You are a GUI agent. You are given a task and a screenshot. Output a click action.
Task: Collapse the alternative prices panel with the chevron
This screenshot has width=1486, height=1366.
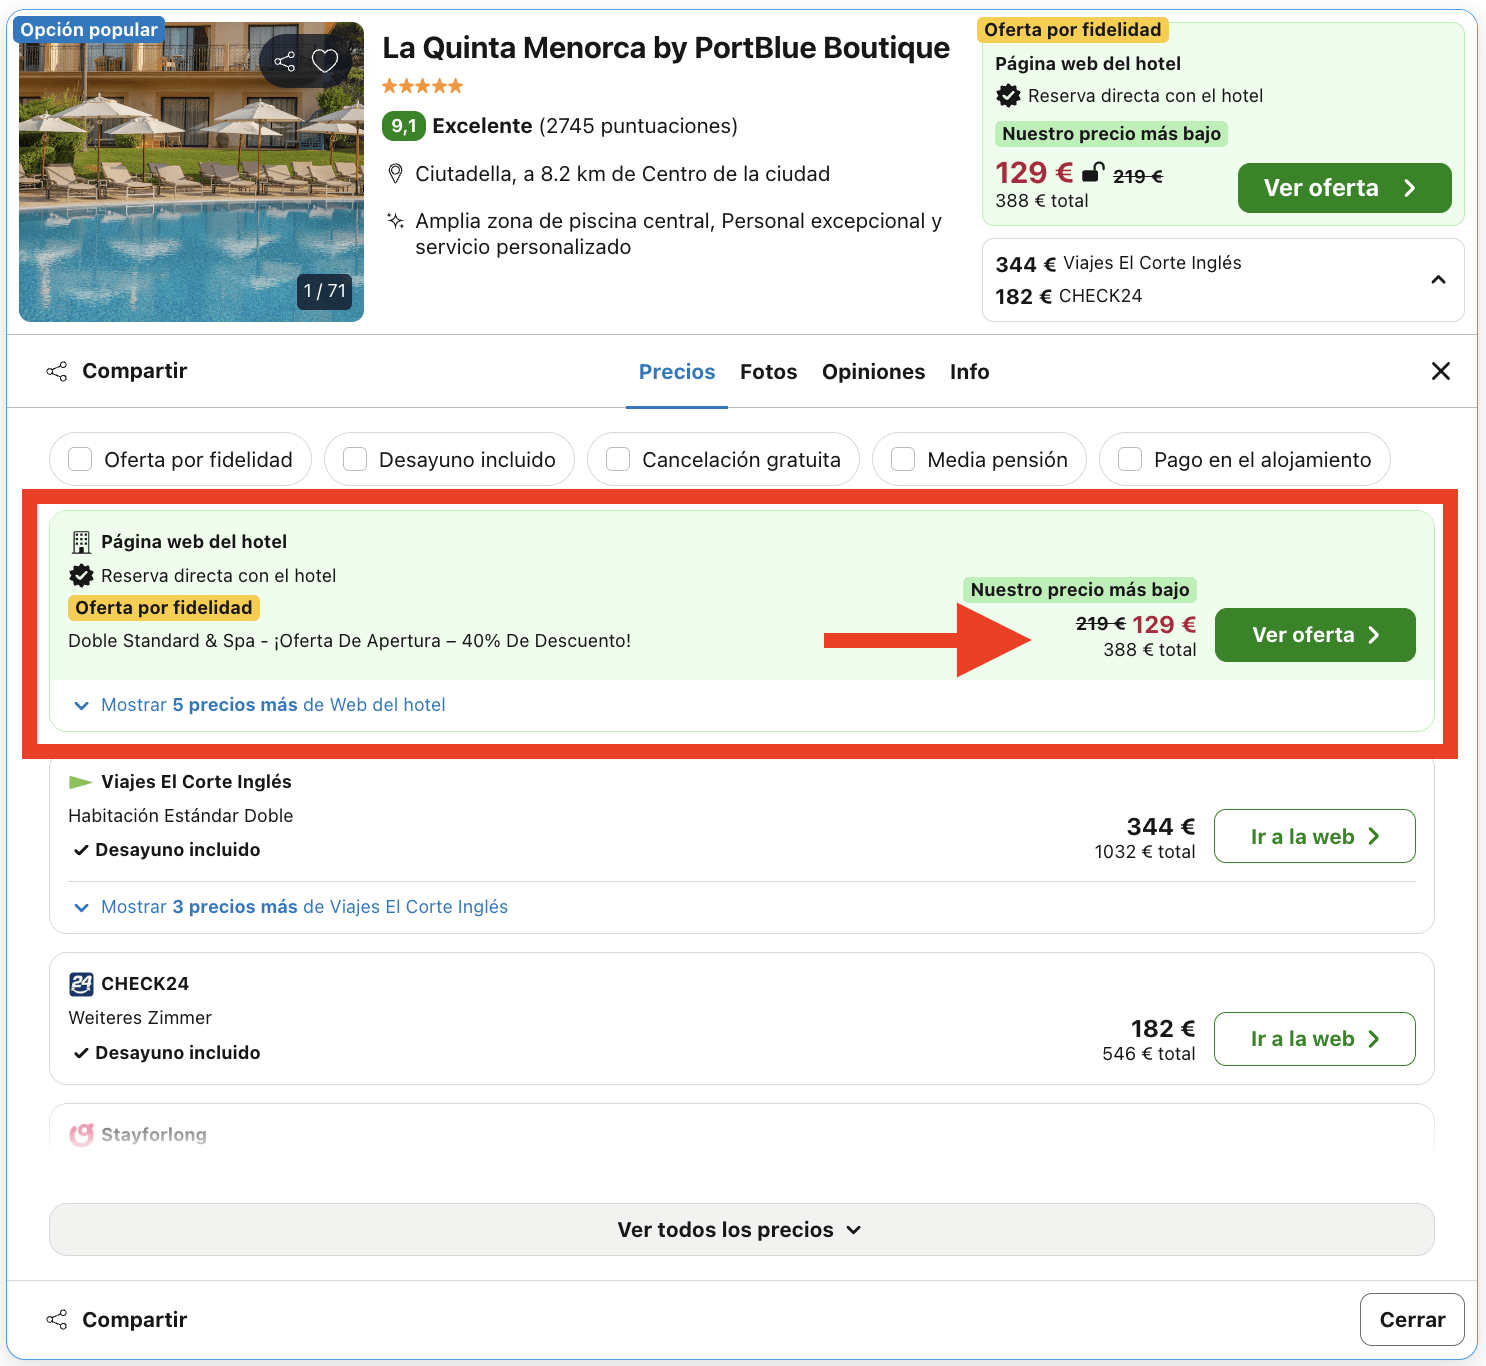coord(1439,280)
